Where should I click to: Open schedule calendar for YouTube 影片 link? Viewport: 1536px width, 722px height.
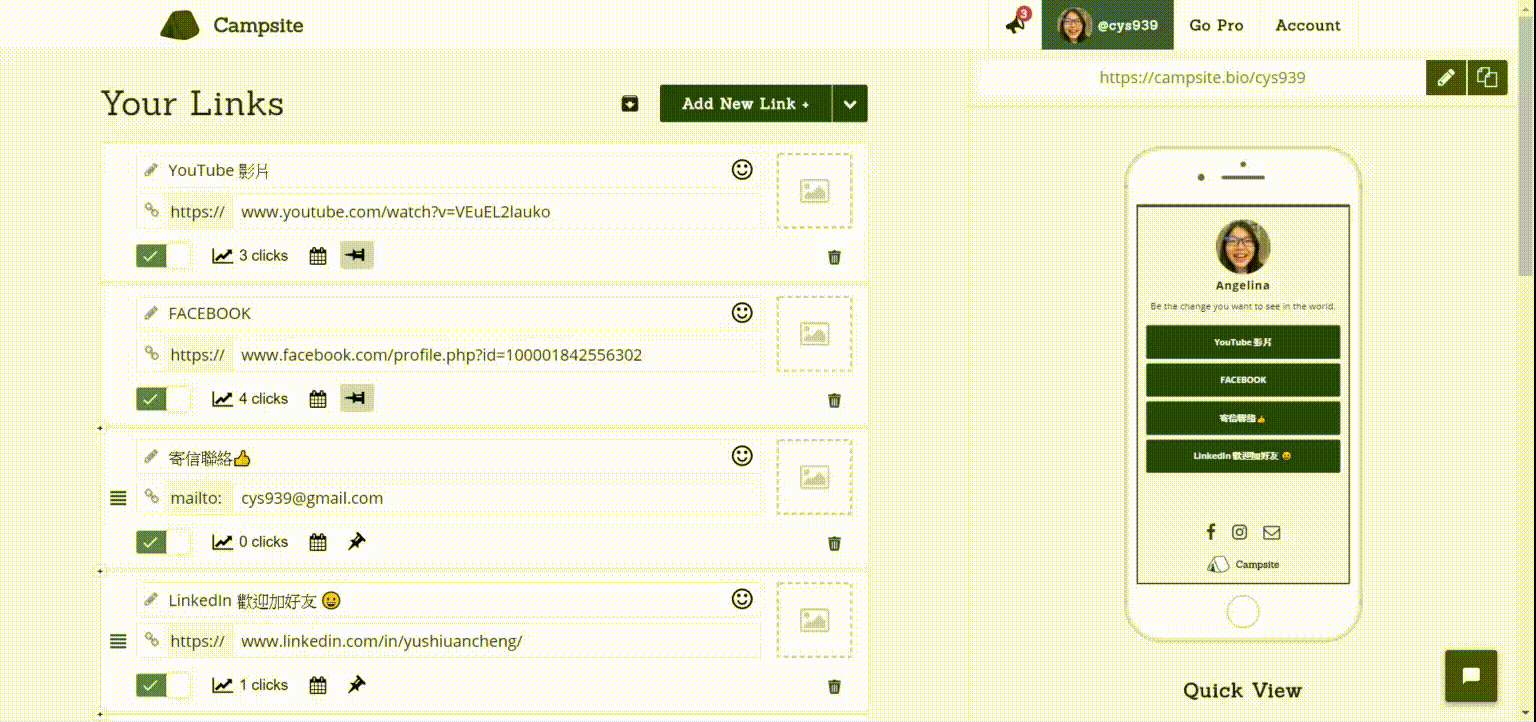318,256
